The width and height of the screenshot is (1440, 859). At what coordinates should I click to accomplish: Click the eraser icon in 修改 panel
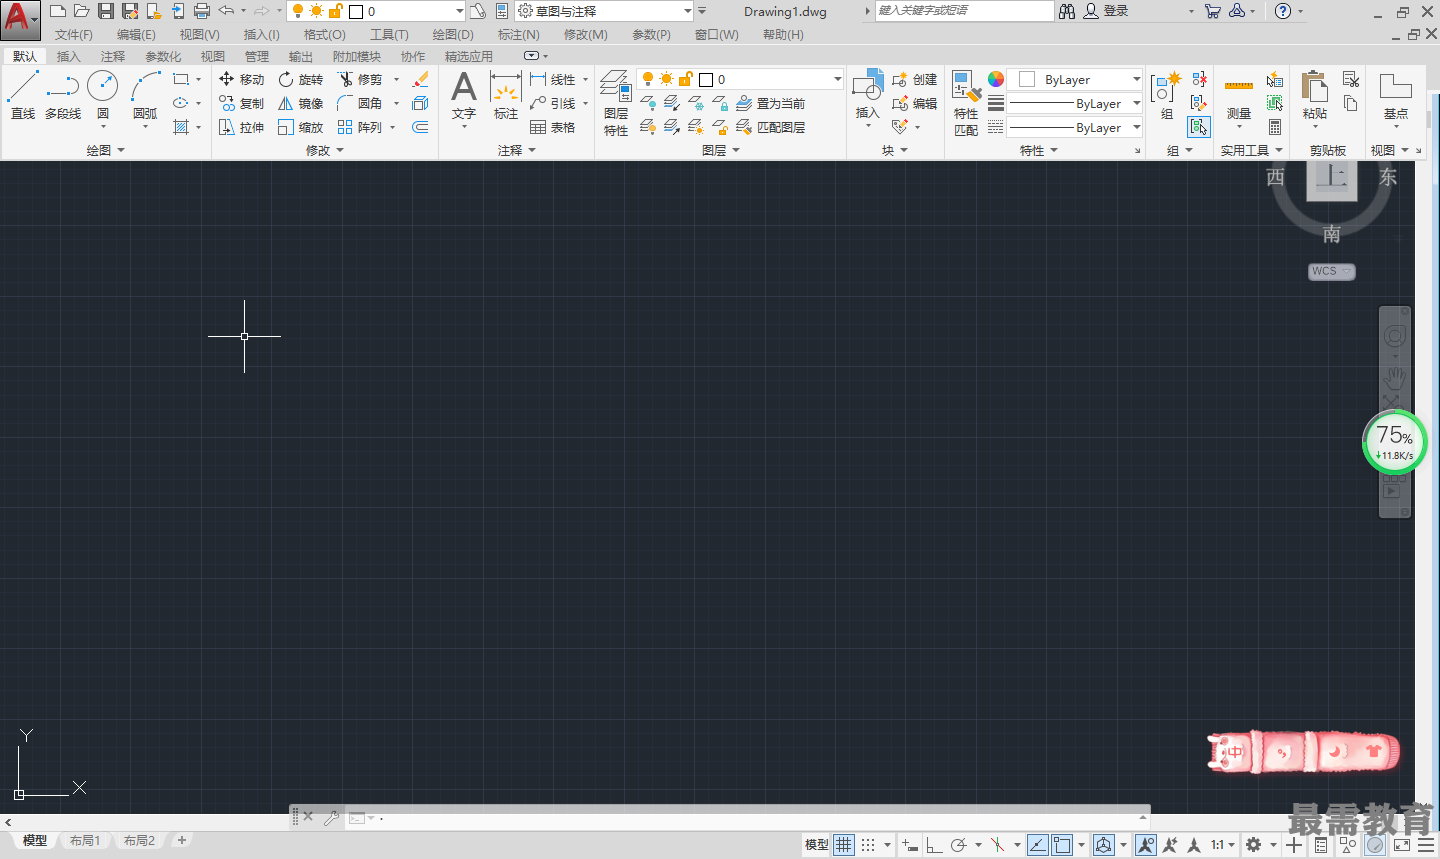(x=420, y=79)
